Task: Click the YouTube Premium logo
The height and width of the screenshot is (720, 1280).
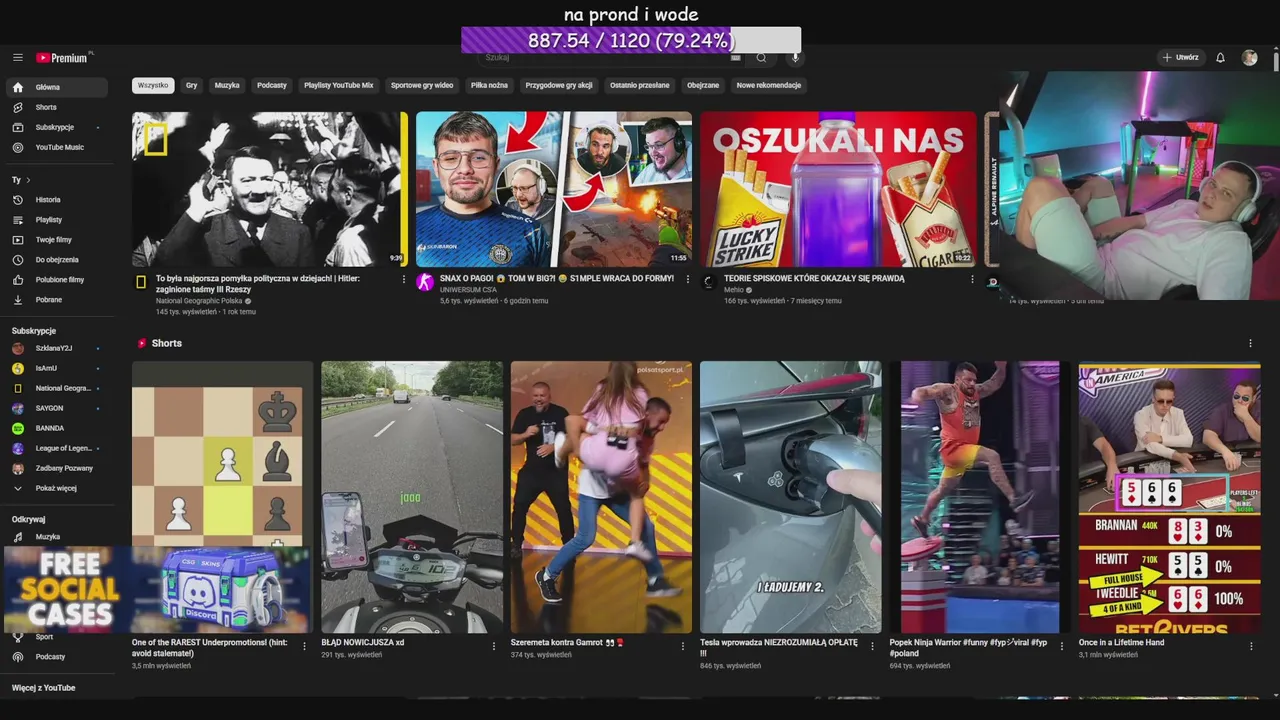Action: point(64,58)
